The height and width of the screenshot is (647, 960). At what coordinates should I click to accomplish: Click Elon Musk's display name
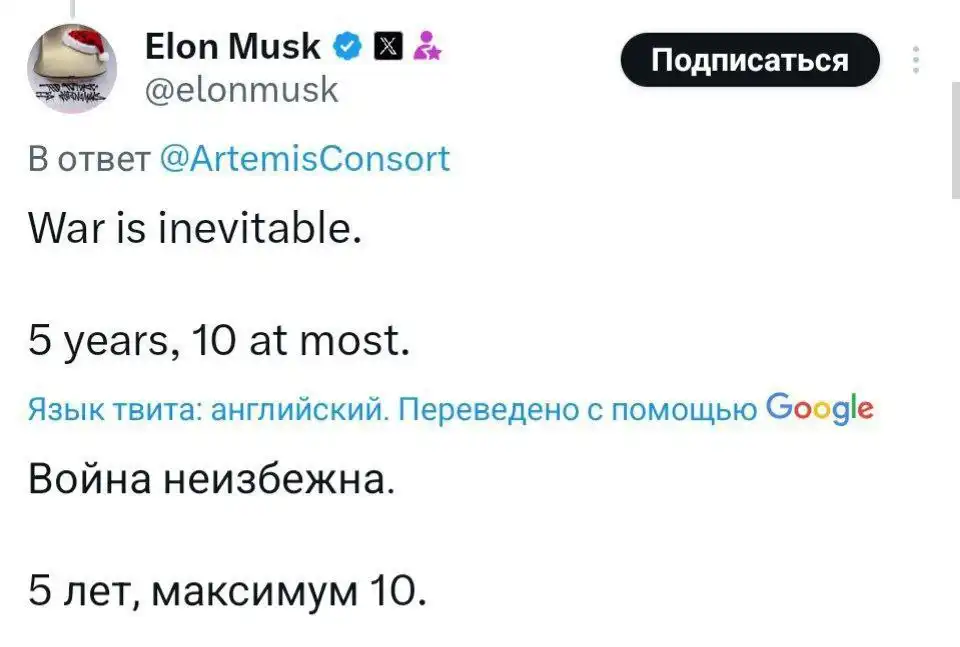point(231,45)
